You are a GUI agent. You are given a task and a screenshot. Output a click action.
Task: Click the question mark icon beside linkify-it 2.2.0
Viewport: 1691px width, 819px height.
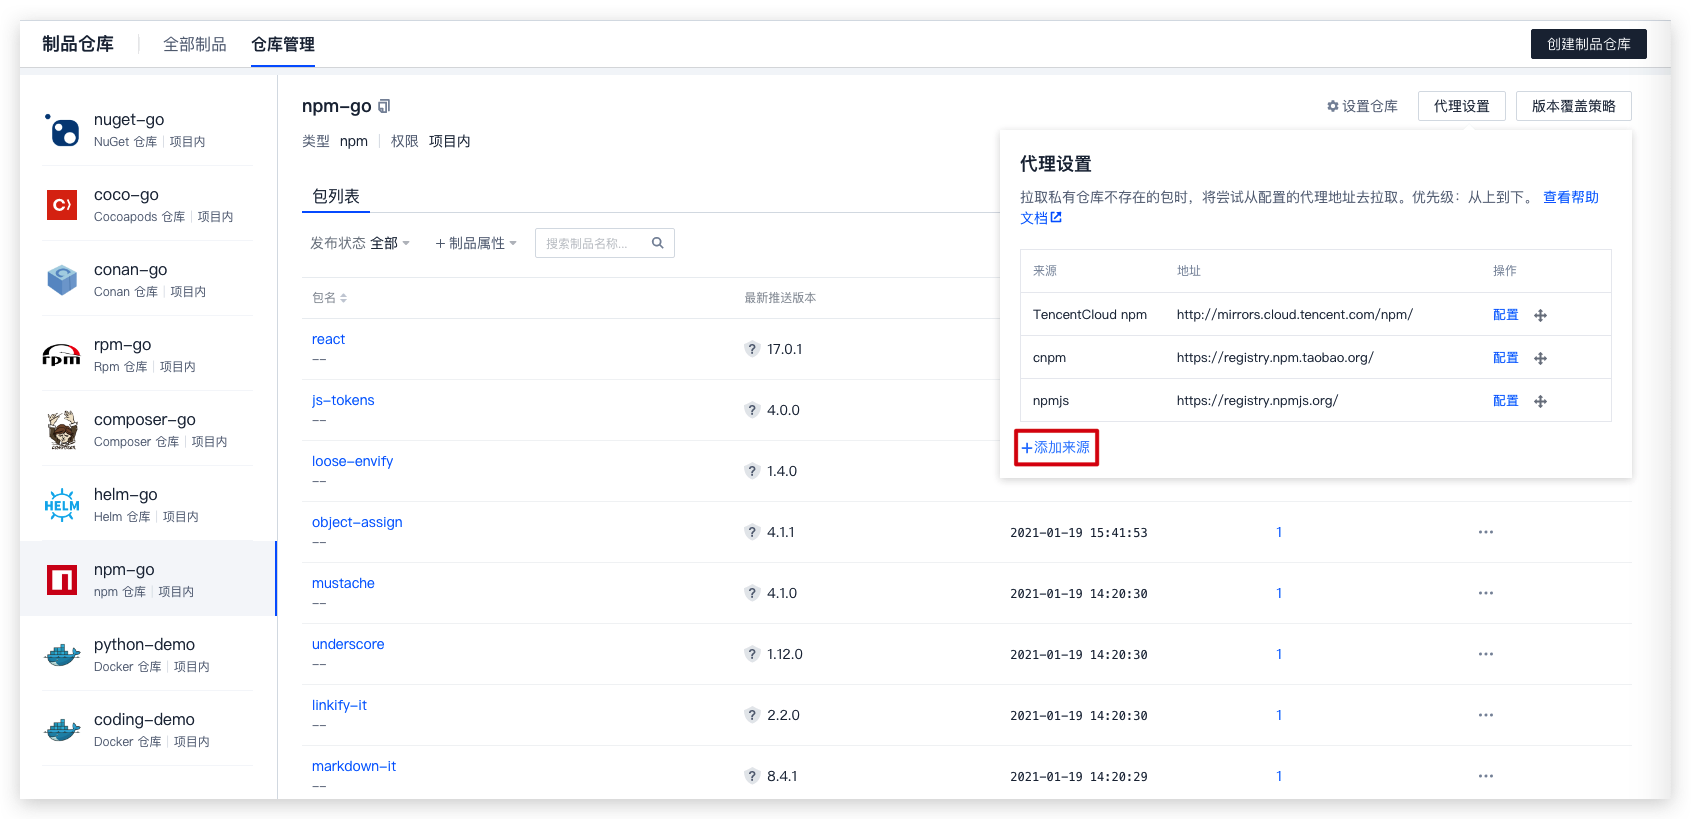(x=752, y=715)
